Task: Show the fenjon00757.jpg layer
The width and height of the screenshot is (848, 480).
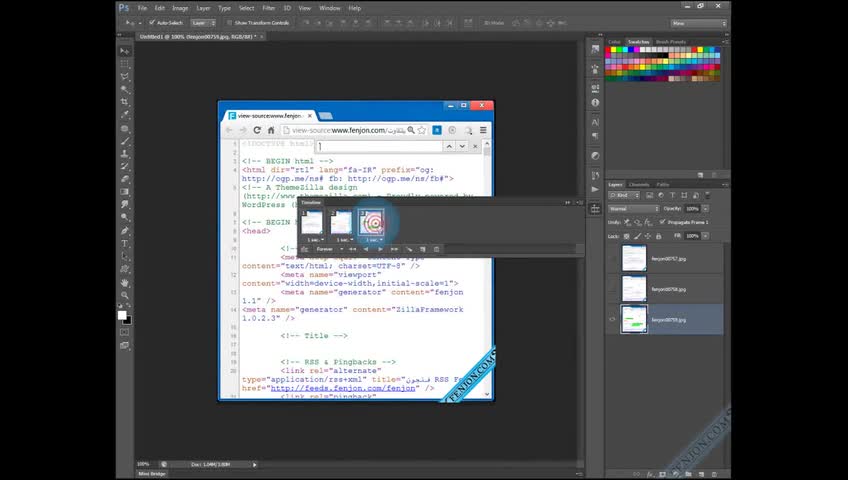Action: coord(612,259)
